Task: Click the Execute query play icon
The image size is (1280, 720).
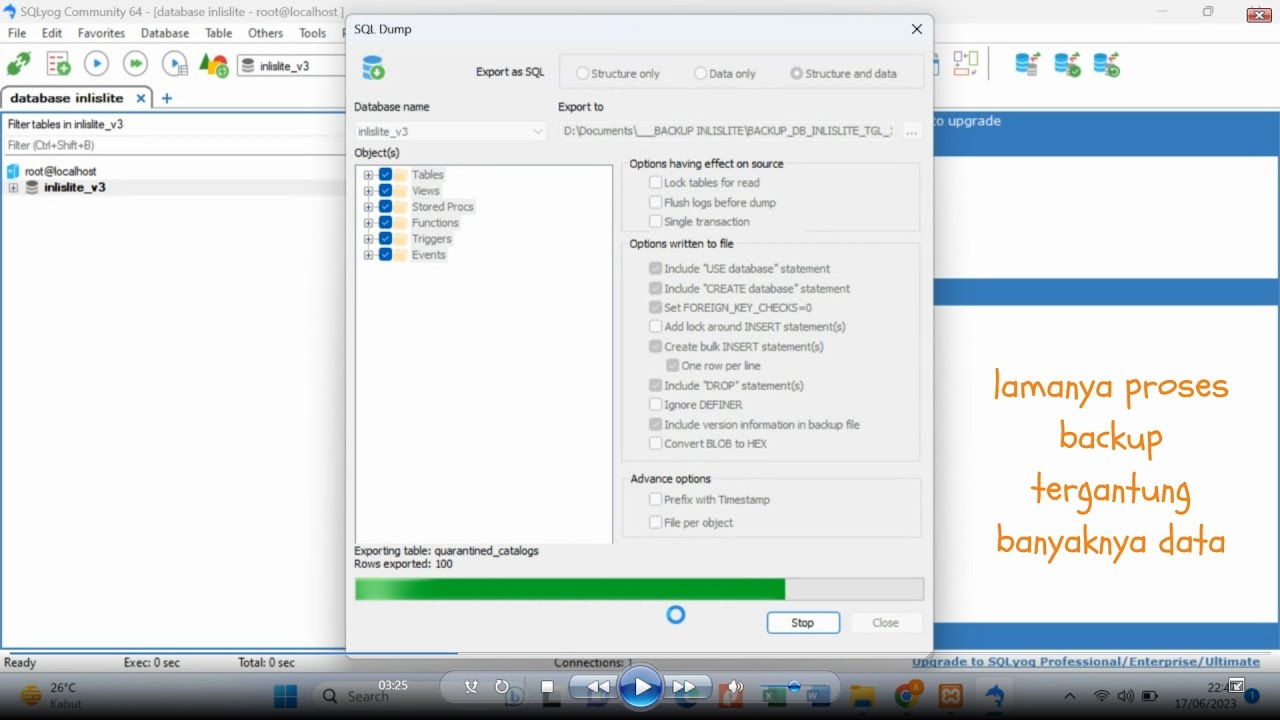Action: [x=96, y=64]
